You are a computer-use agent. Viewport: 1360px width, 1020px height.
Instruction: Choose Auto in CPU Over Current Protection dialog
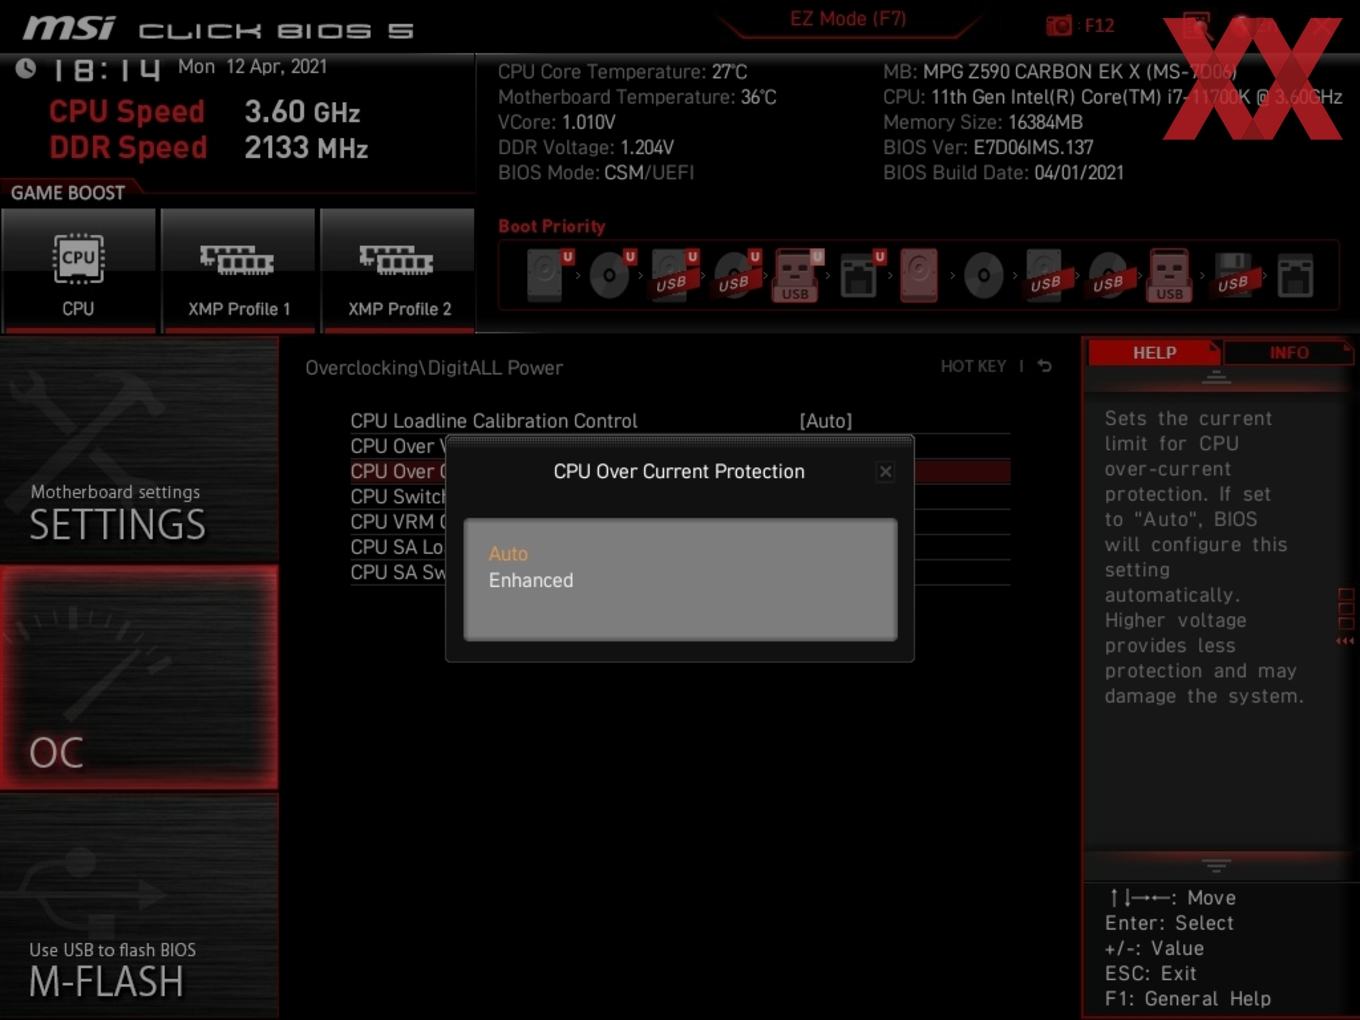tap(508, 553)
